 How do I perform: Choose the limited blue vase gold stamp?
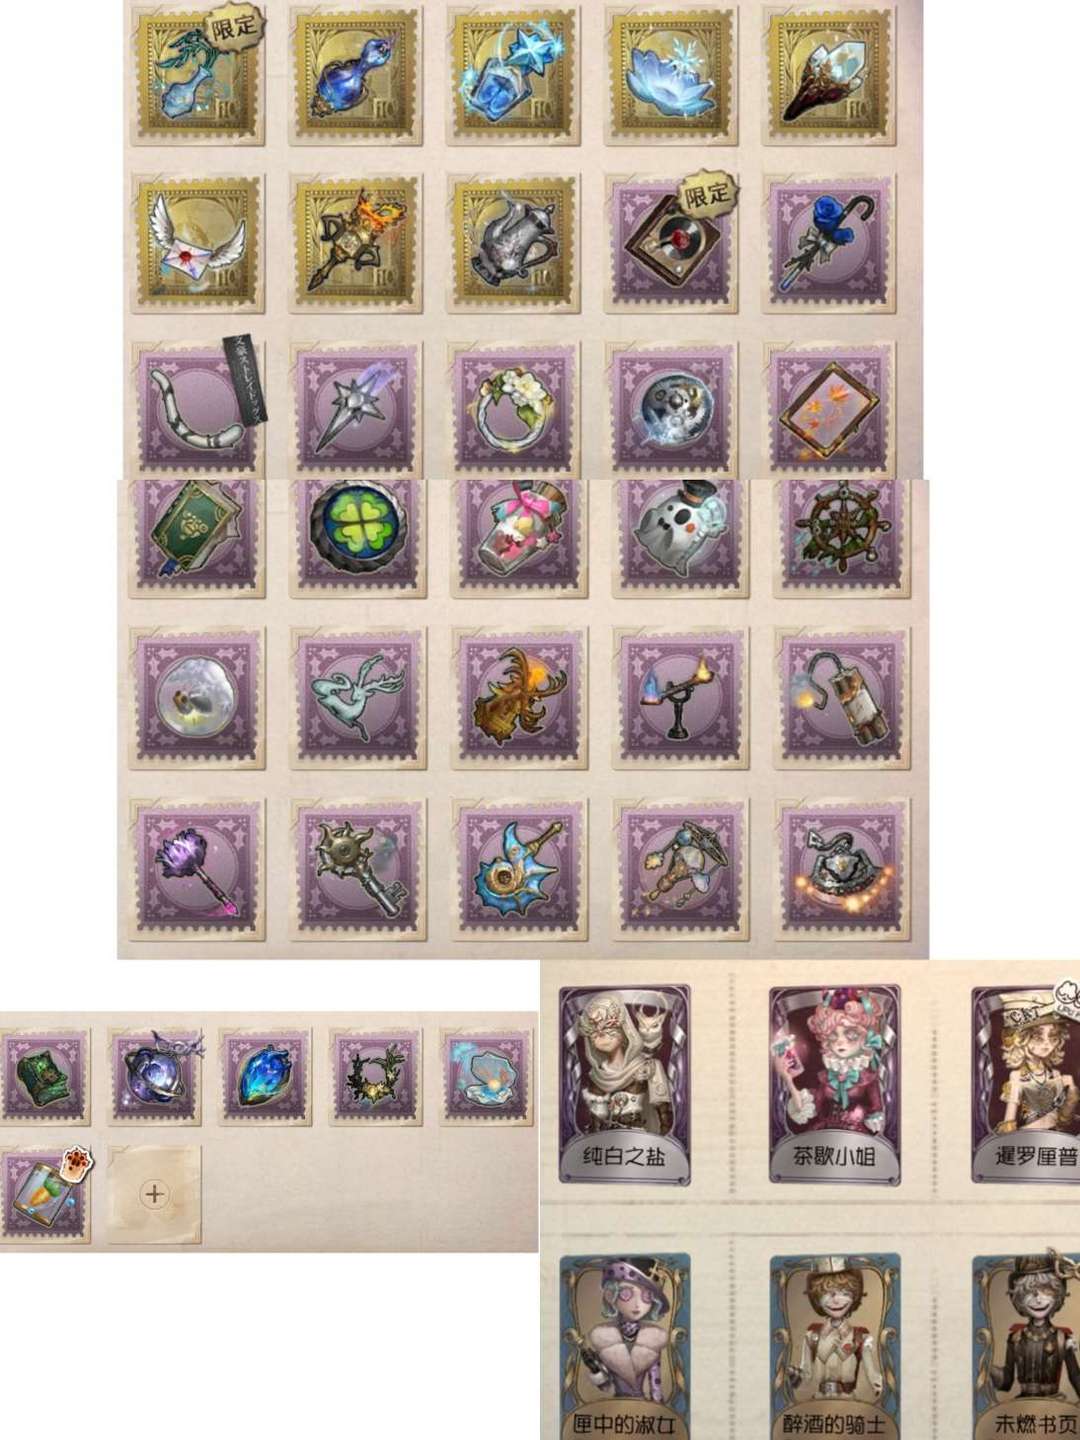(x=198, y=76)
